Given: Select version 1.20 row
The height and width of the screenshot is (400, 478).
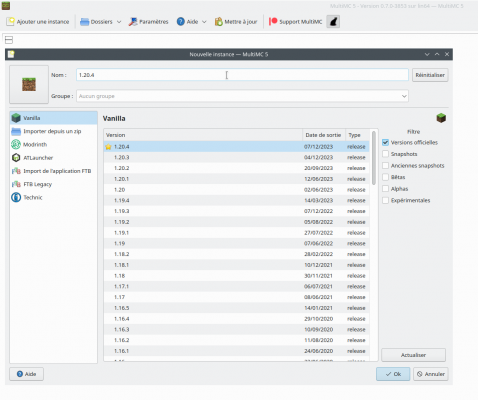Looking at the screenshot, I should (x=237, y=190).
